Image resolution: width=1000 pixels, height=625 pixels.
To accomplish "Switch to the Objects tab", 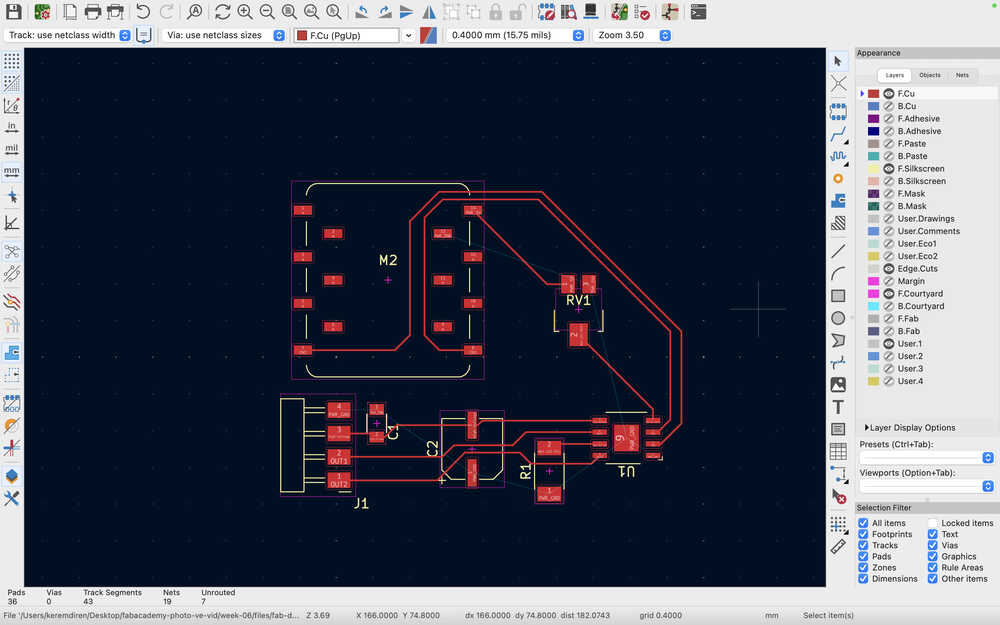I will (x=929, y=75).
